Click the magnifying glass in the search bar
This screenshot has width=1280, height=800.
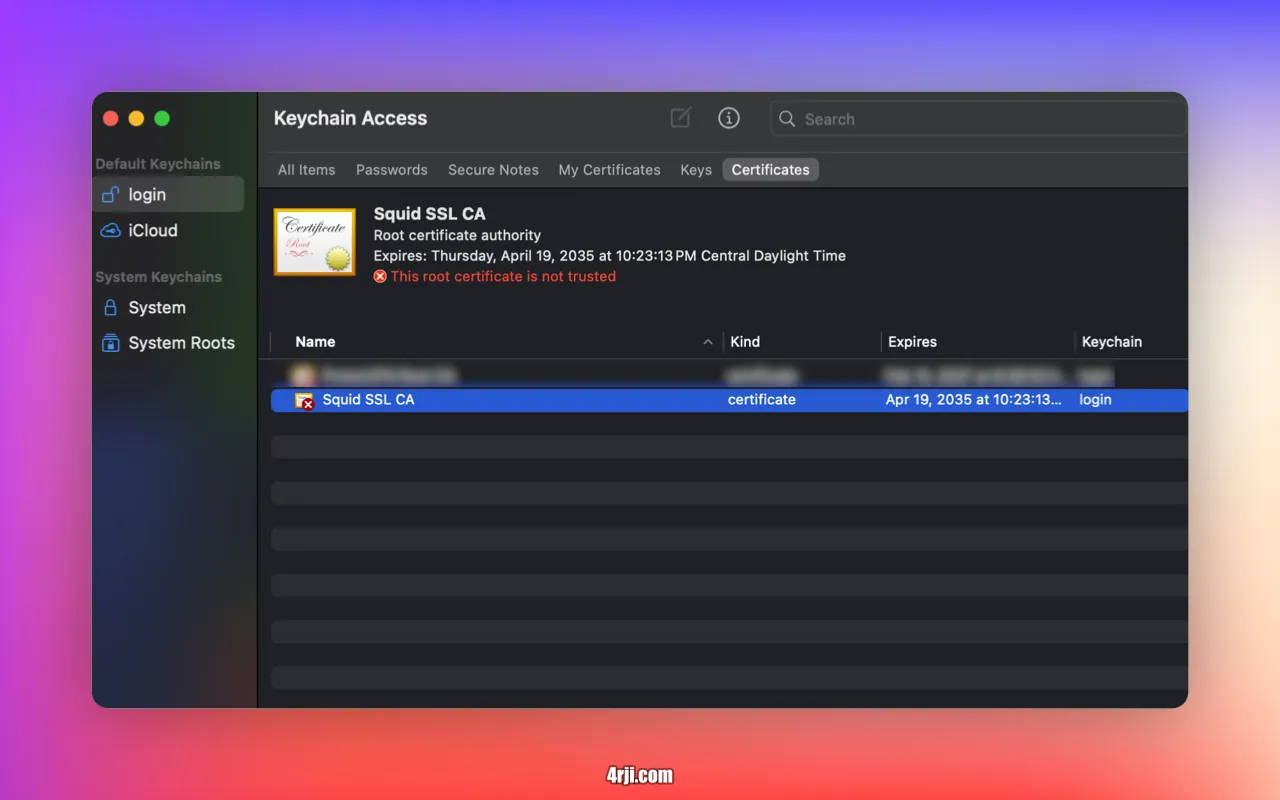click(x=787, y=119)
